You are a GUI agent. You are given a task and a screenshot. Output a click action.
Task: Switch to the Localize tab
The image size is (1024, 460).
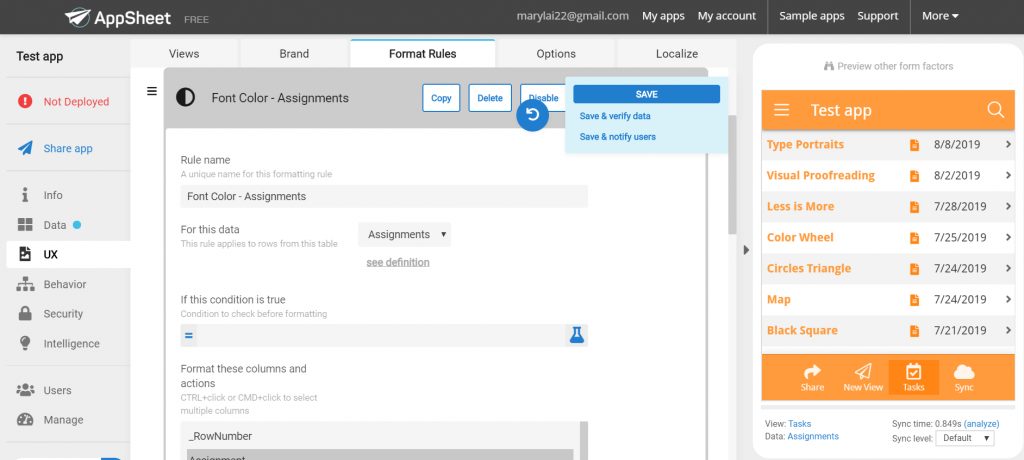point(677,54)
